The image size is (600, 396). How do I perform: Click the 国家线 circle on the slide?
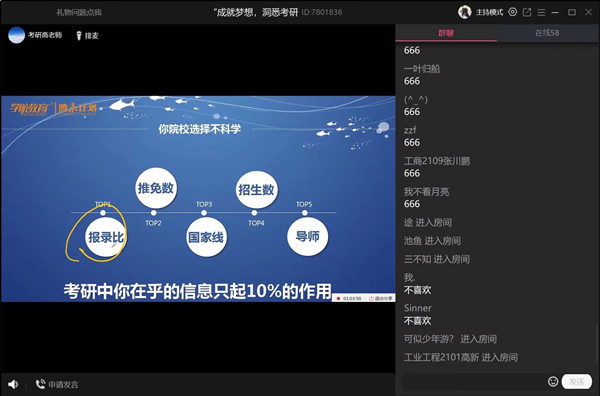[206, 237]
